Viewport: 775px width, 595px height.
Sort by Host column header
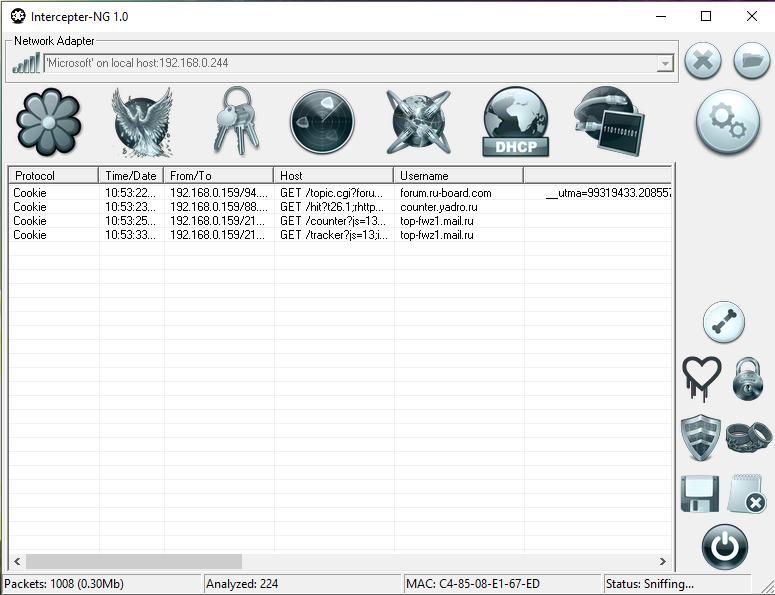(x=334, y=175)
